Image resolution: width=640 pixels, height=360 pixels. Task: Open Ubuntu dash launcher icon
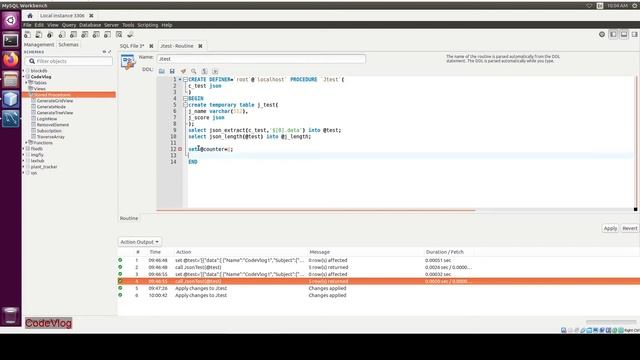point(11,20)
